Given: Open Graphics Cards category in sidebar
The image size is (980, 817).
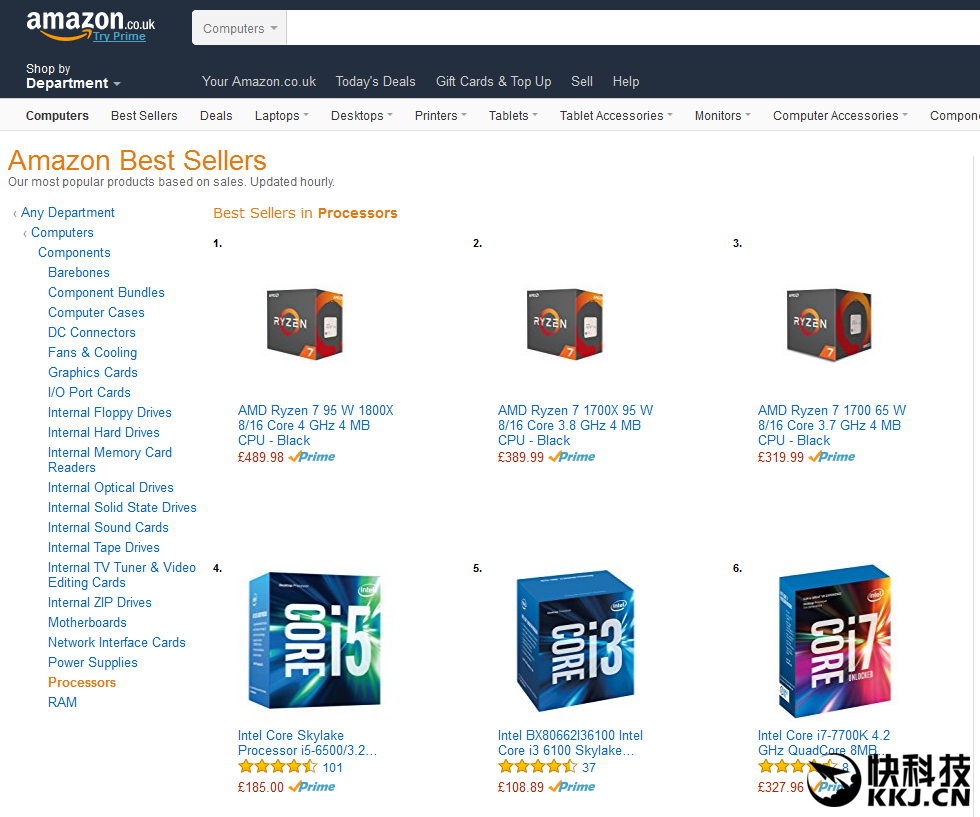Looking at the screenshot, I should click(x=92, y=373).
